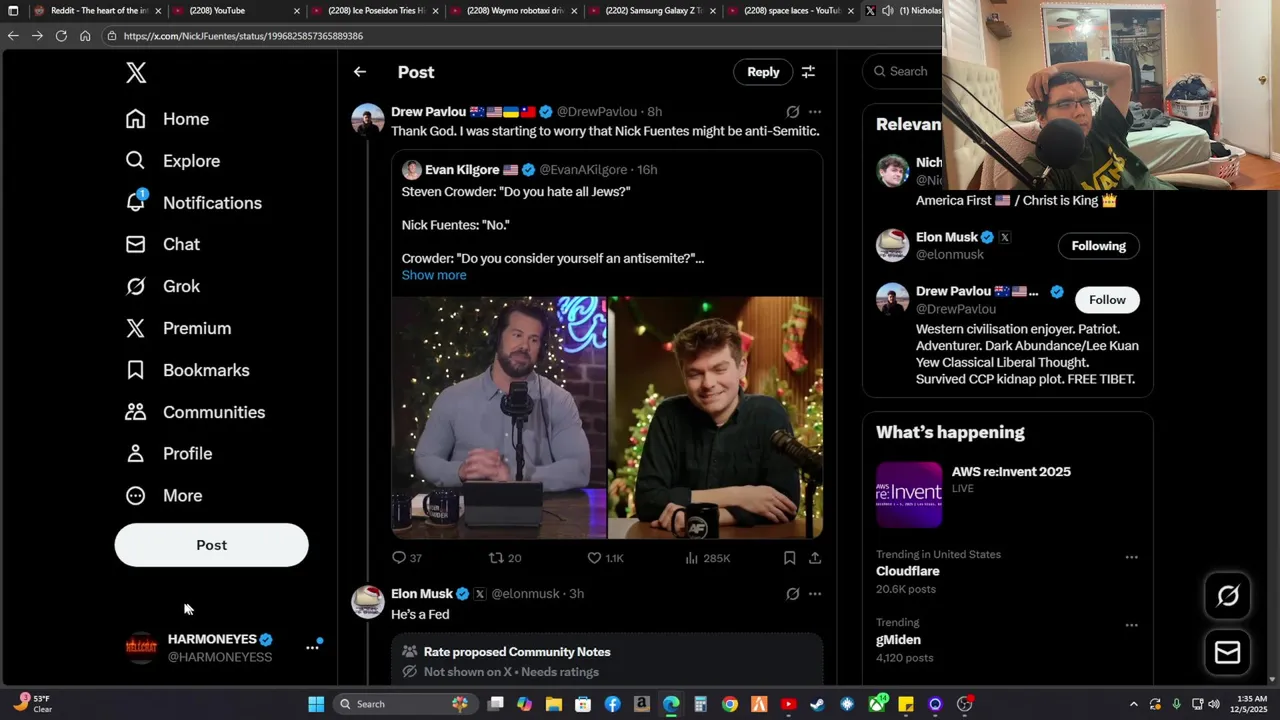Go back using the Post header arrow
The height and width of the screenshot is (720, 1280).
[360, 72]
